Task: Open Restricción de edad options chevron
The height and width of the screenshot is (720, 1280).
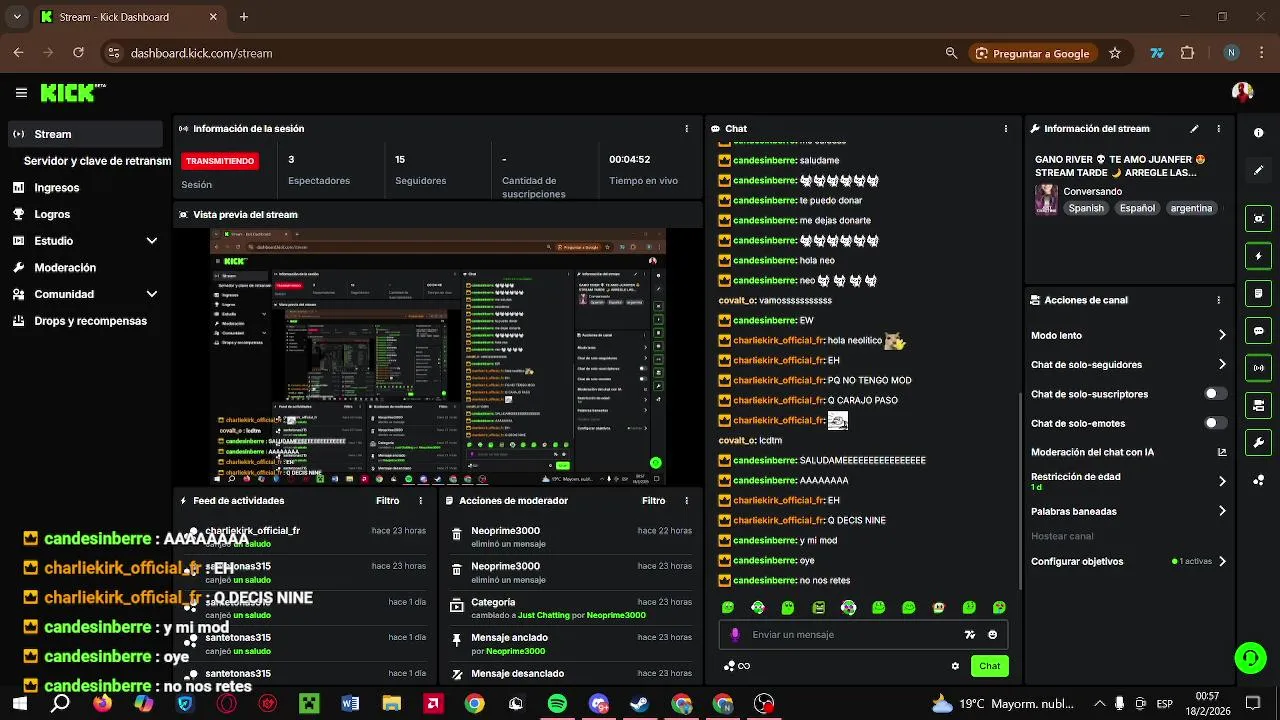Action: (x=1221, y=481)
